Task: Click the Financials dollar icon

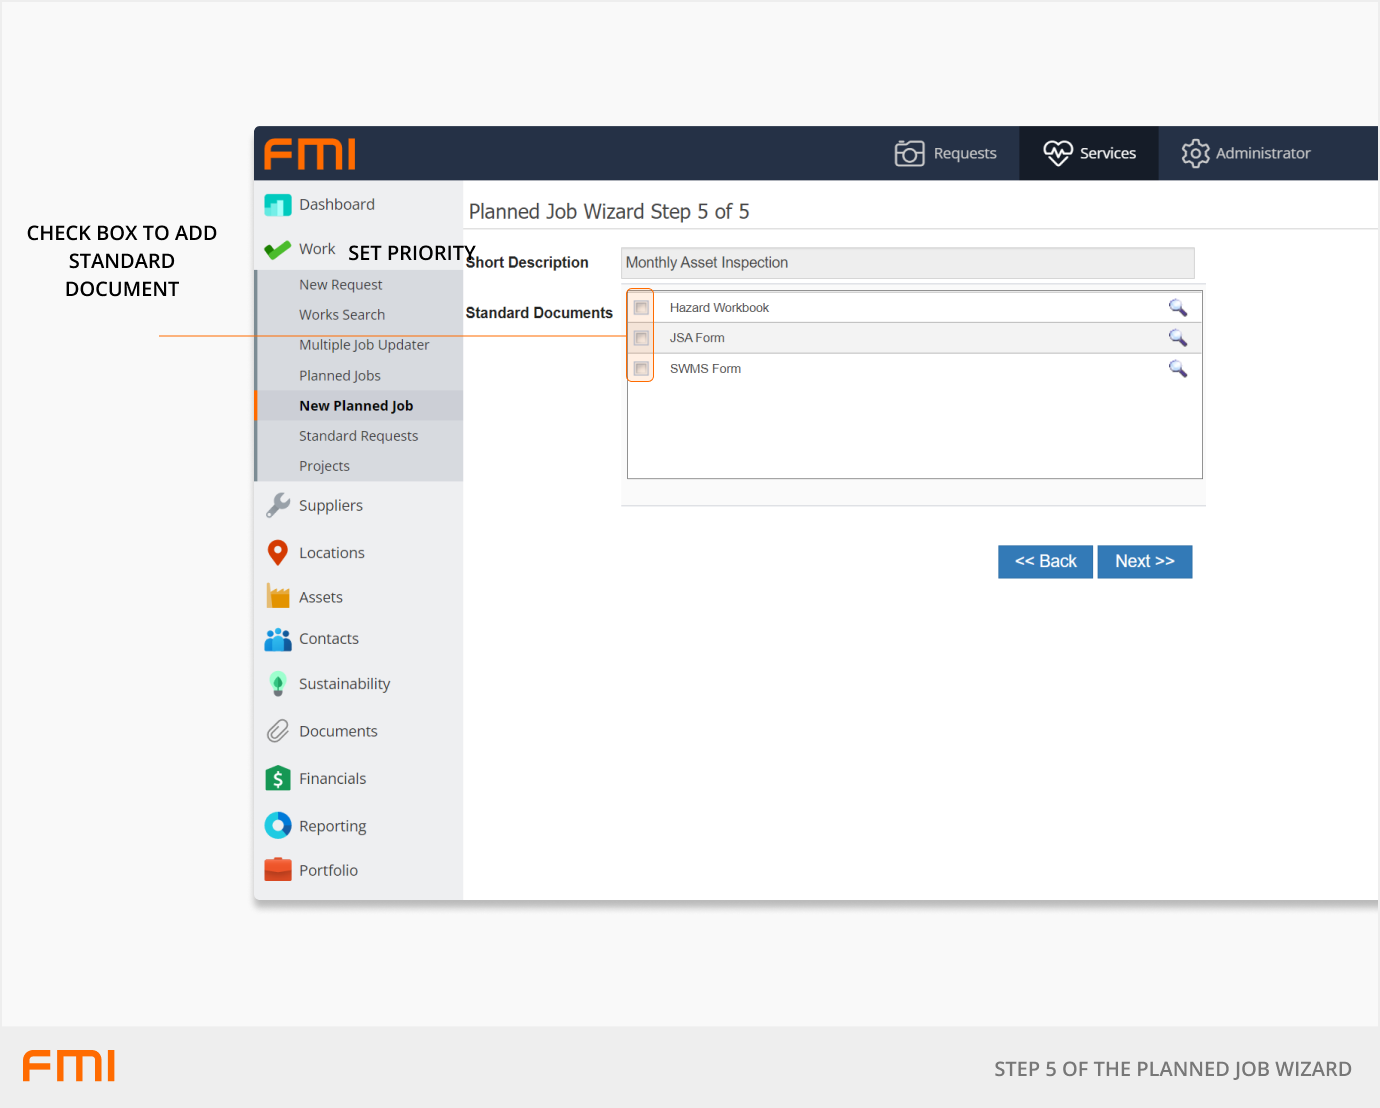Action: tap(277, 779)
